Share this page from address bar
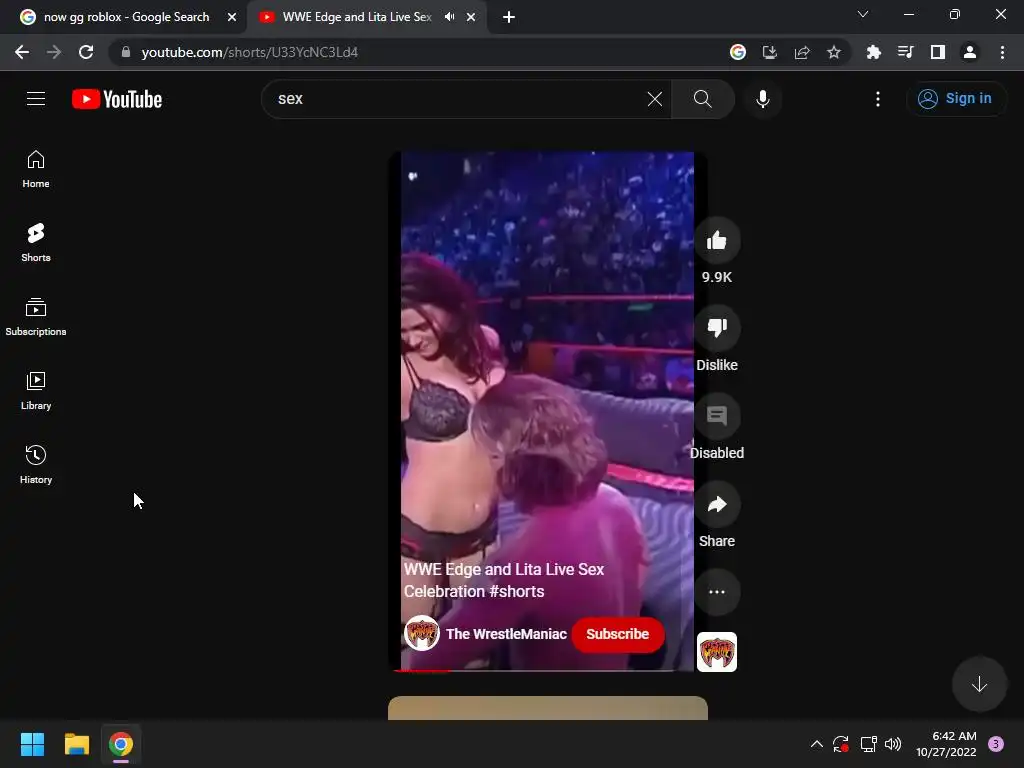 click(x=802, y=52)
